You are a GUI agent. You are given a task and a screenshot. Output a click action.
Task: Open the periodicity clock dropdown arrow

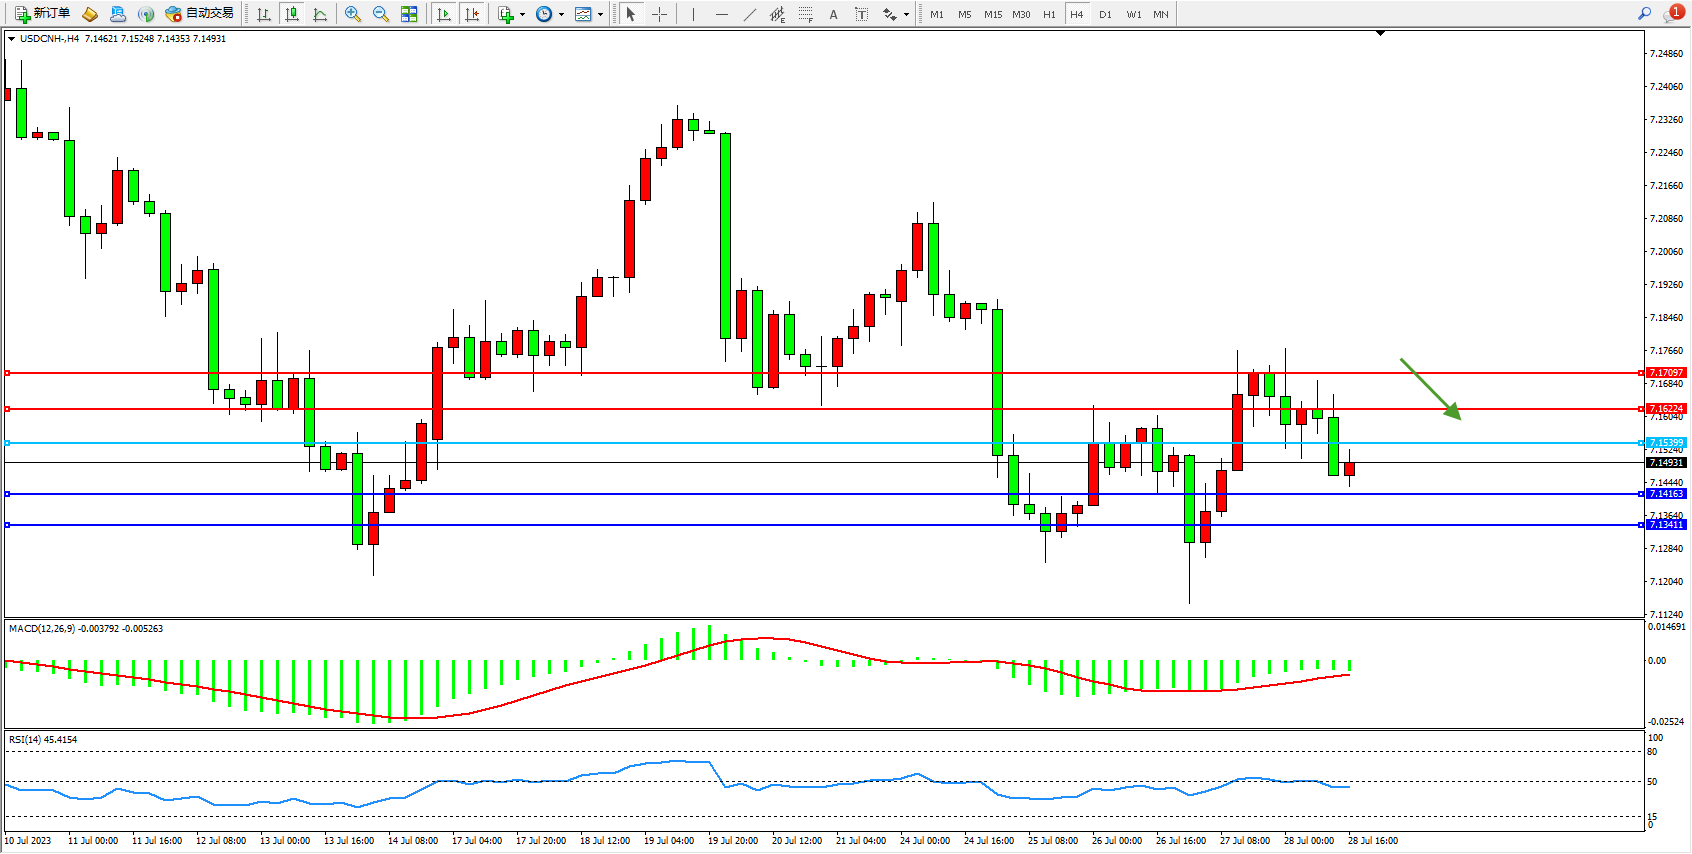561,14
